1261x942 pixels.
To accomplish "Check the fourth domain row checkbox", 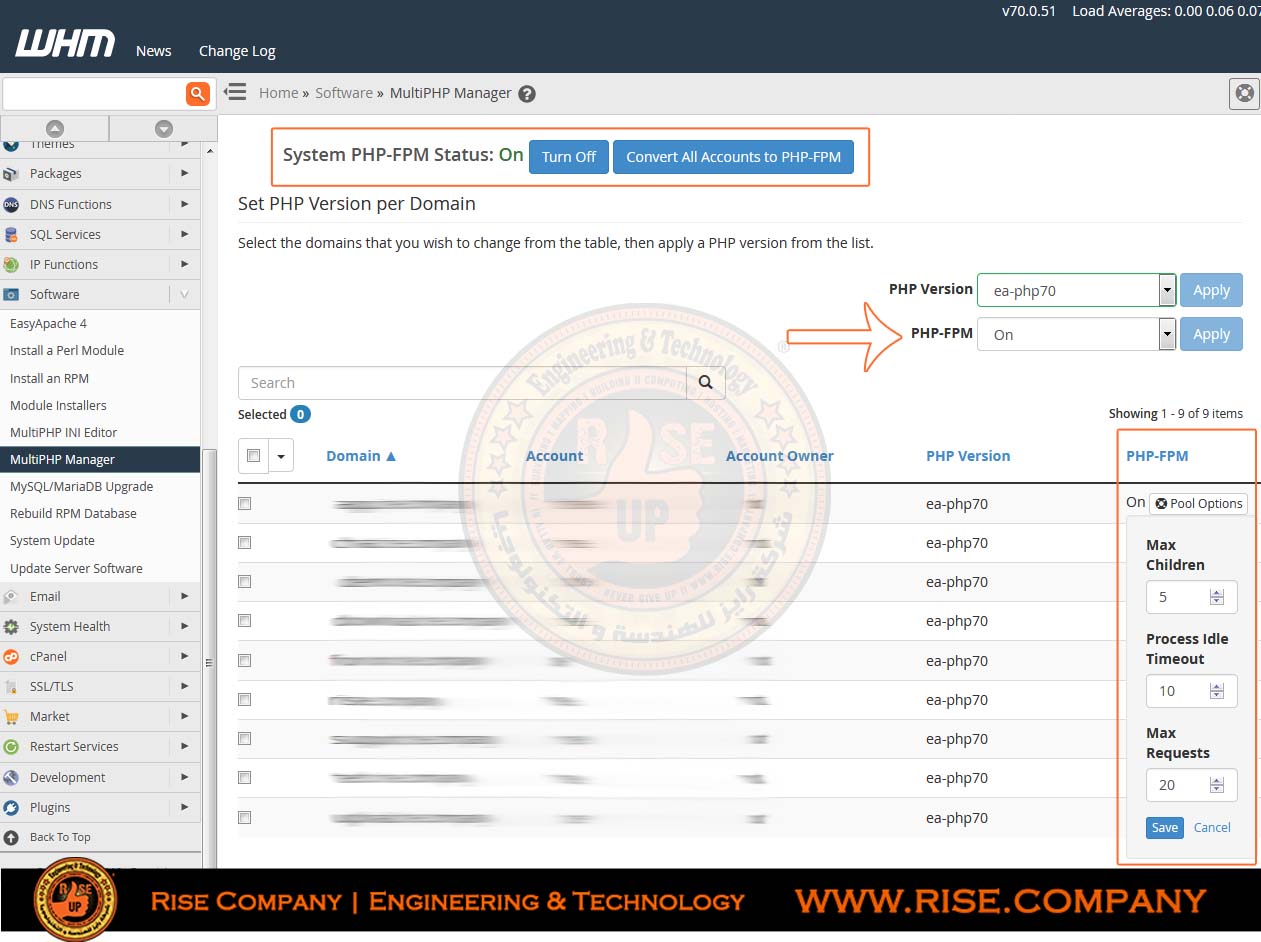I will (x=244, y=621).
